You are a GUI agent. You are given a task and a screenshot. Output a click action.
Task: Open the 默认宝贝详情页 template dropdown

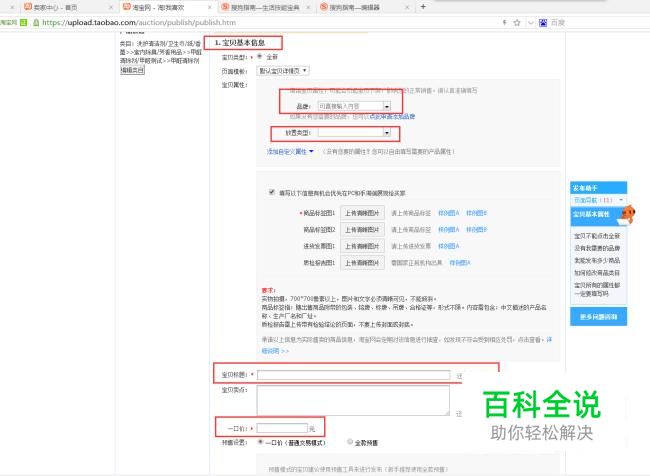click(x=283, y=71)
